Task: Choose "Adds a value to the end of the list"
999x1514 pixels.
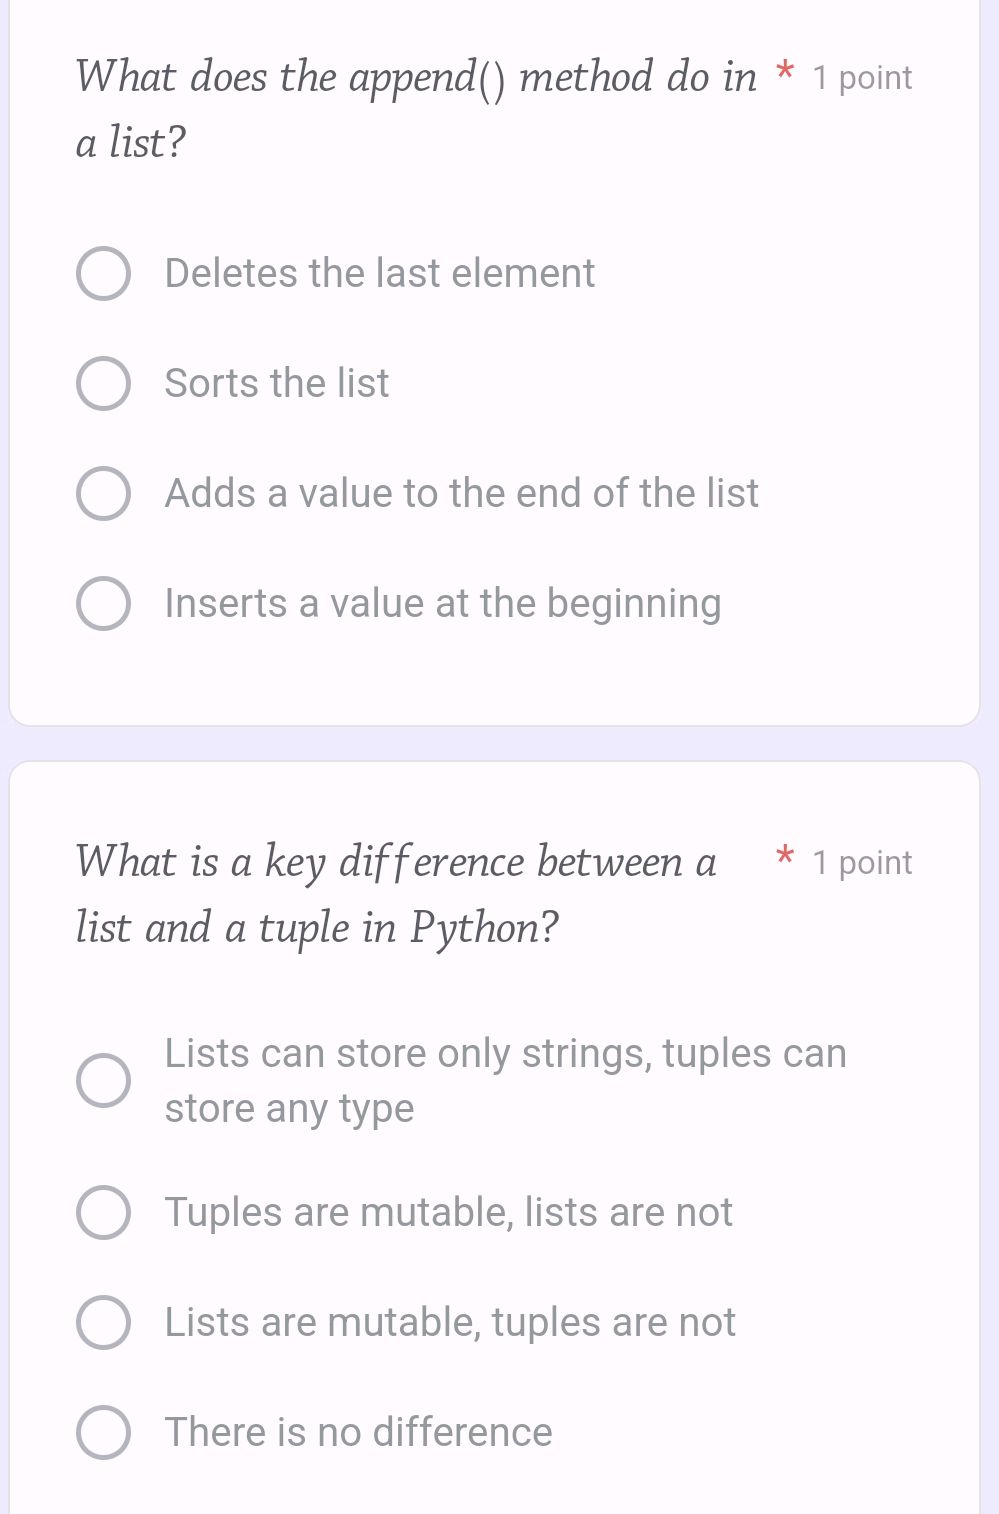Action: 103,493
